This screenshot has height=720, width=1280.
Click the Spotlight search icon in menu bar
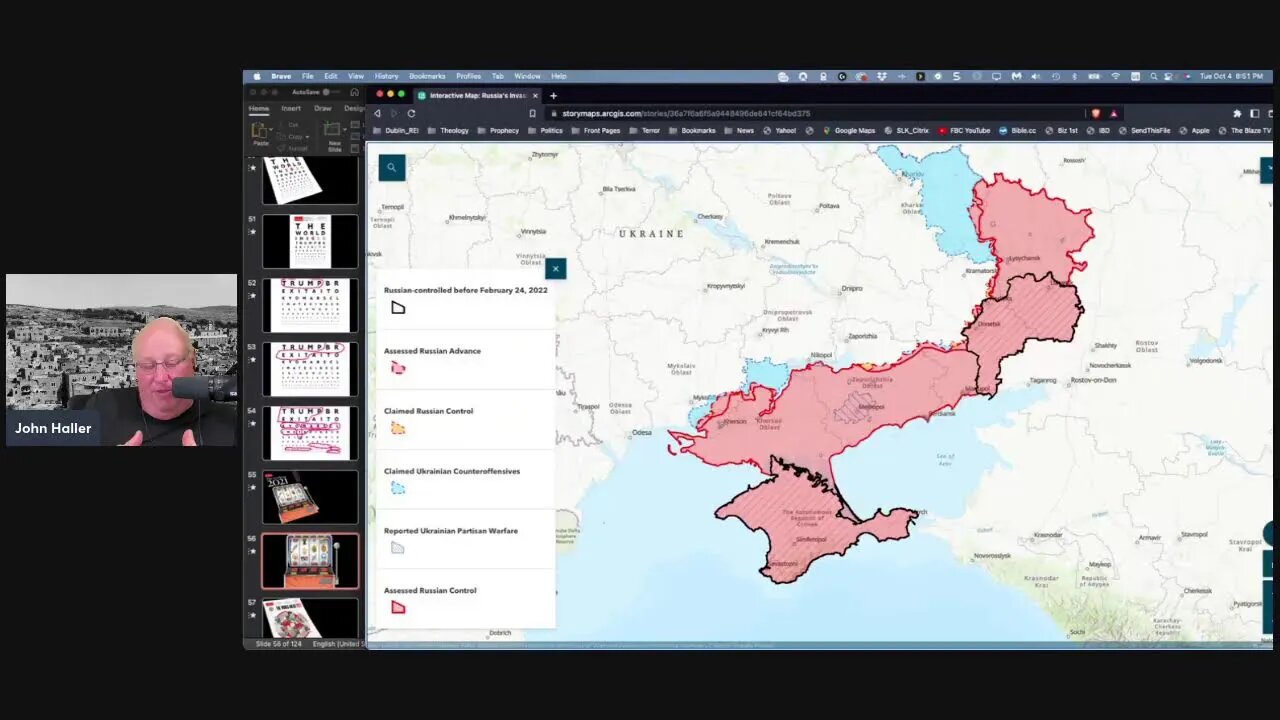click(x=1153, y=76)
